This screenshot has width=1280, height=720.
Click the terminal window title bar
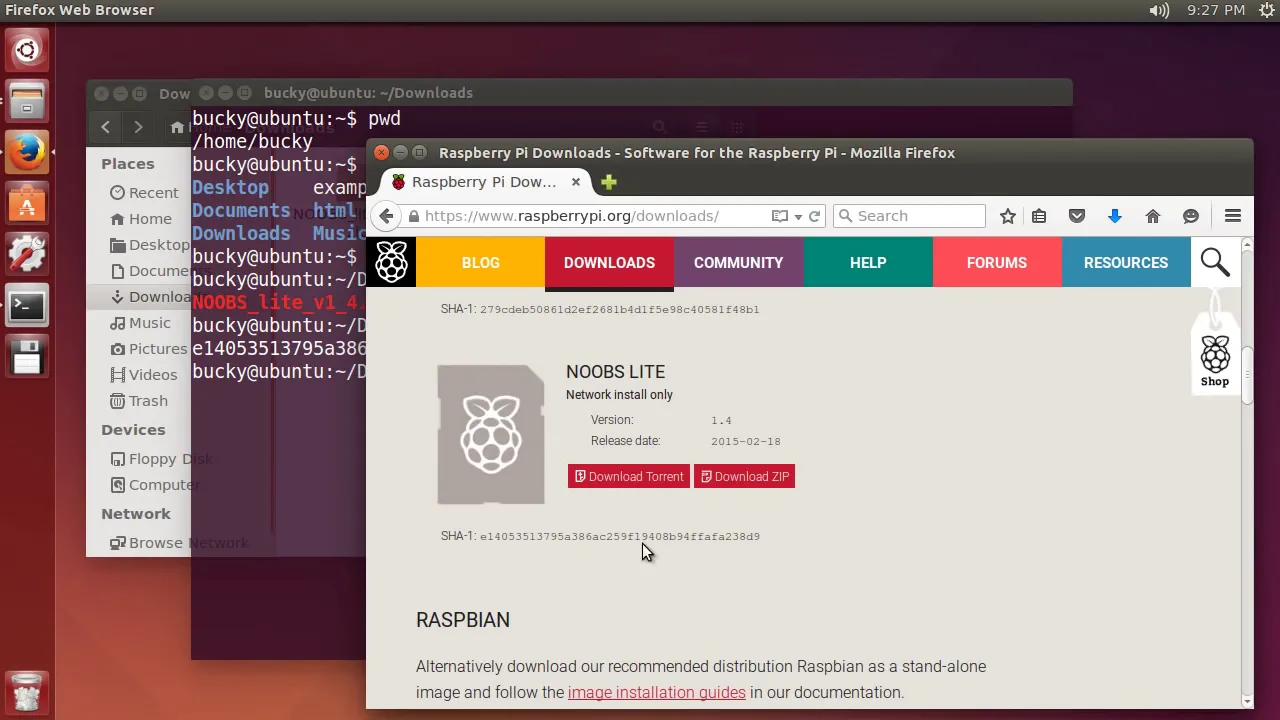tap(632, 93)
